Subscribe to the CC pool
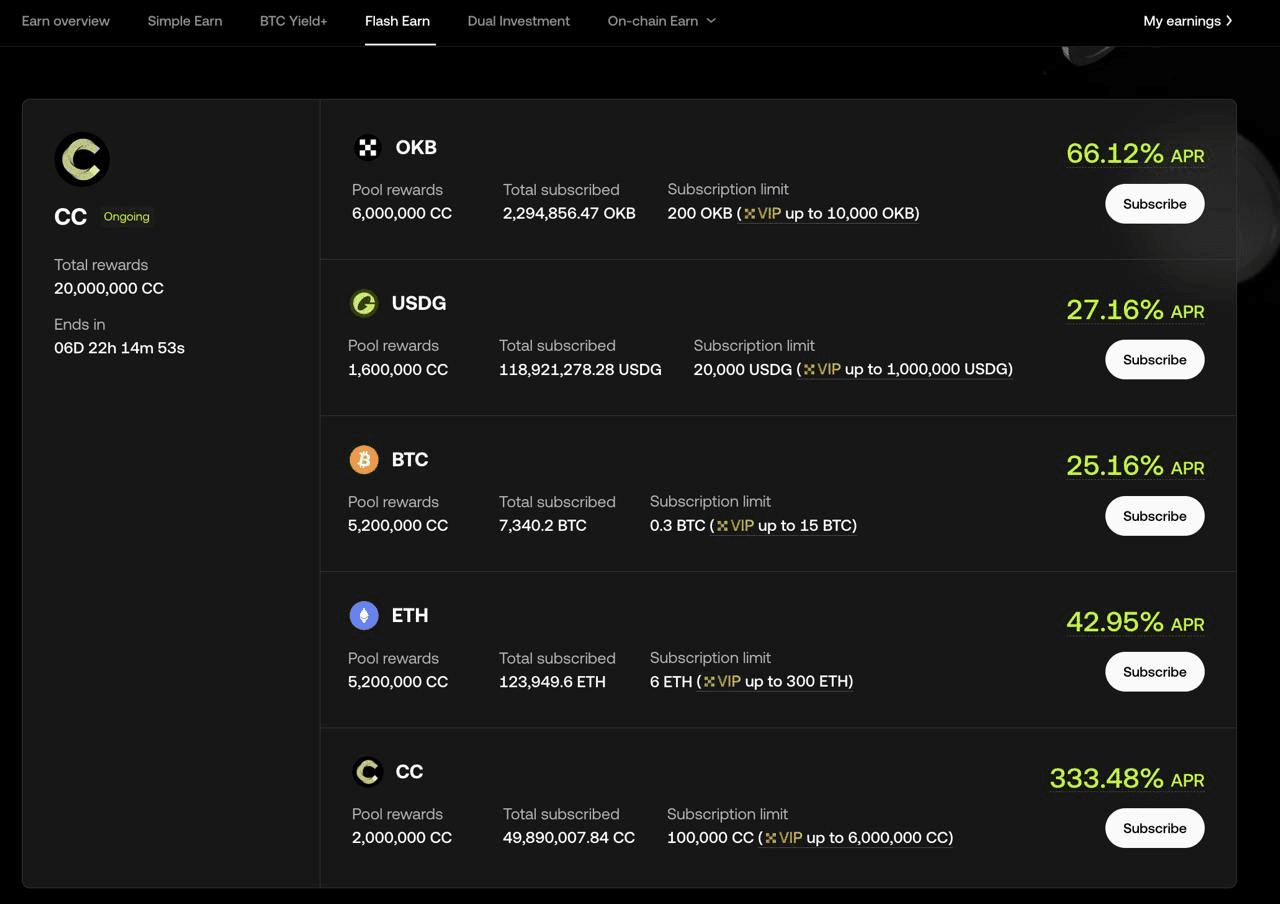The height and width of the screenshot is (904, 1280). click(1154, 827)
